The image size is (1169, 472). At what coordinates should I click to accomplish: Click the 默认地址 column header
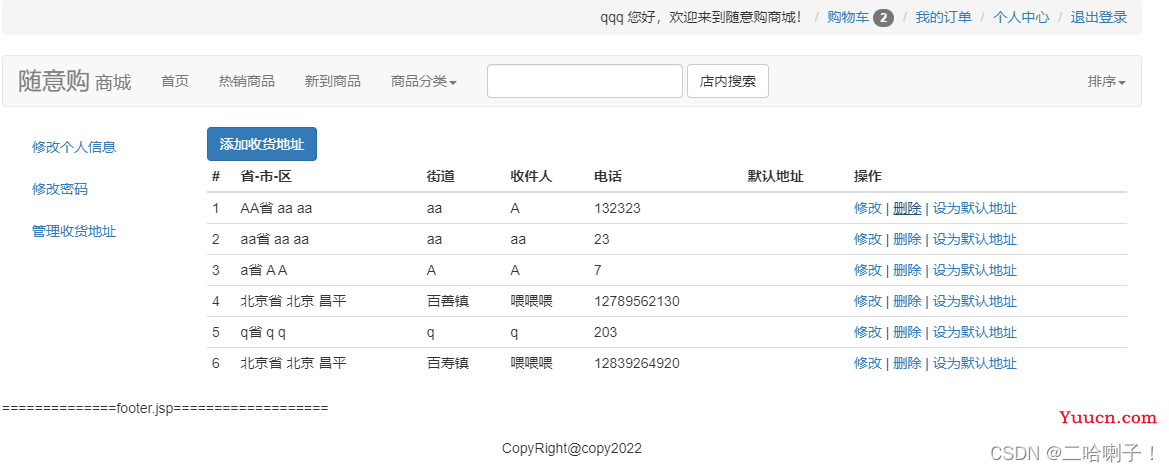coord(775,177)
